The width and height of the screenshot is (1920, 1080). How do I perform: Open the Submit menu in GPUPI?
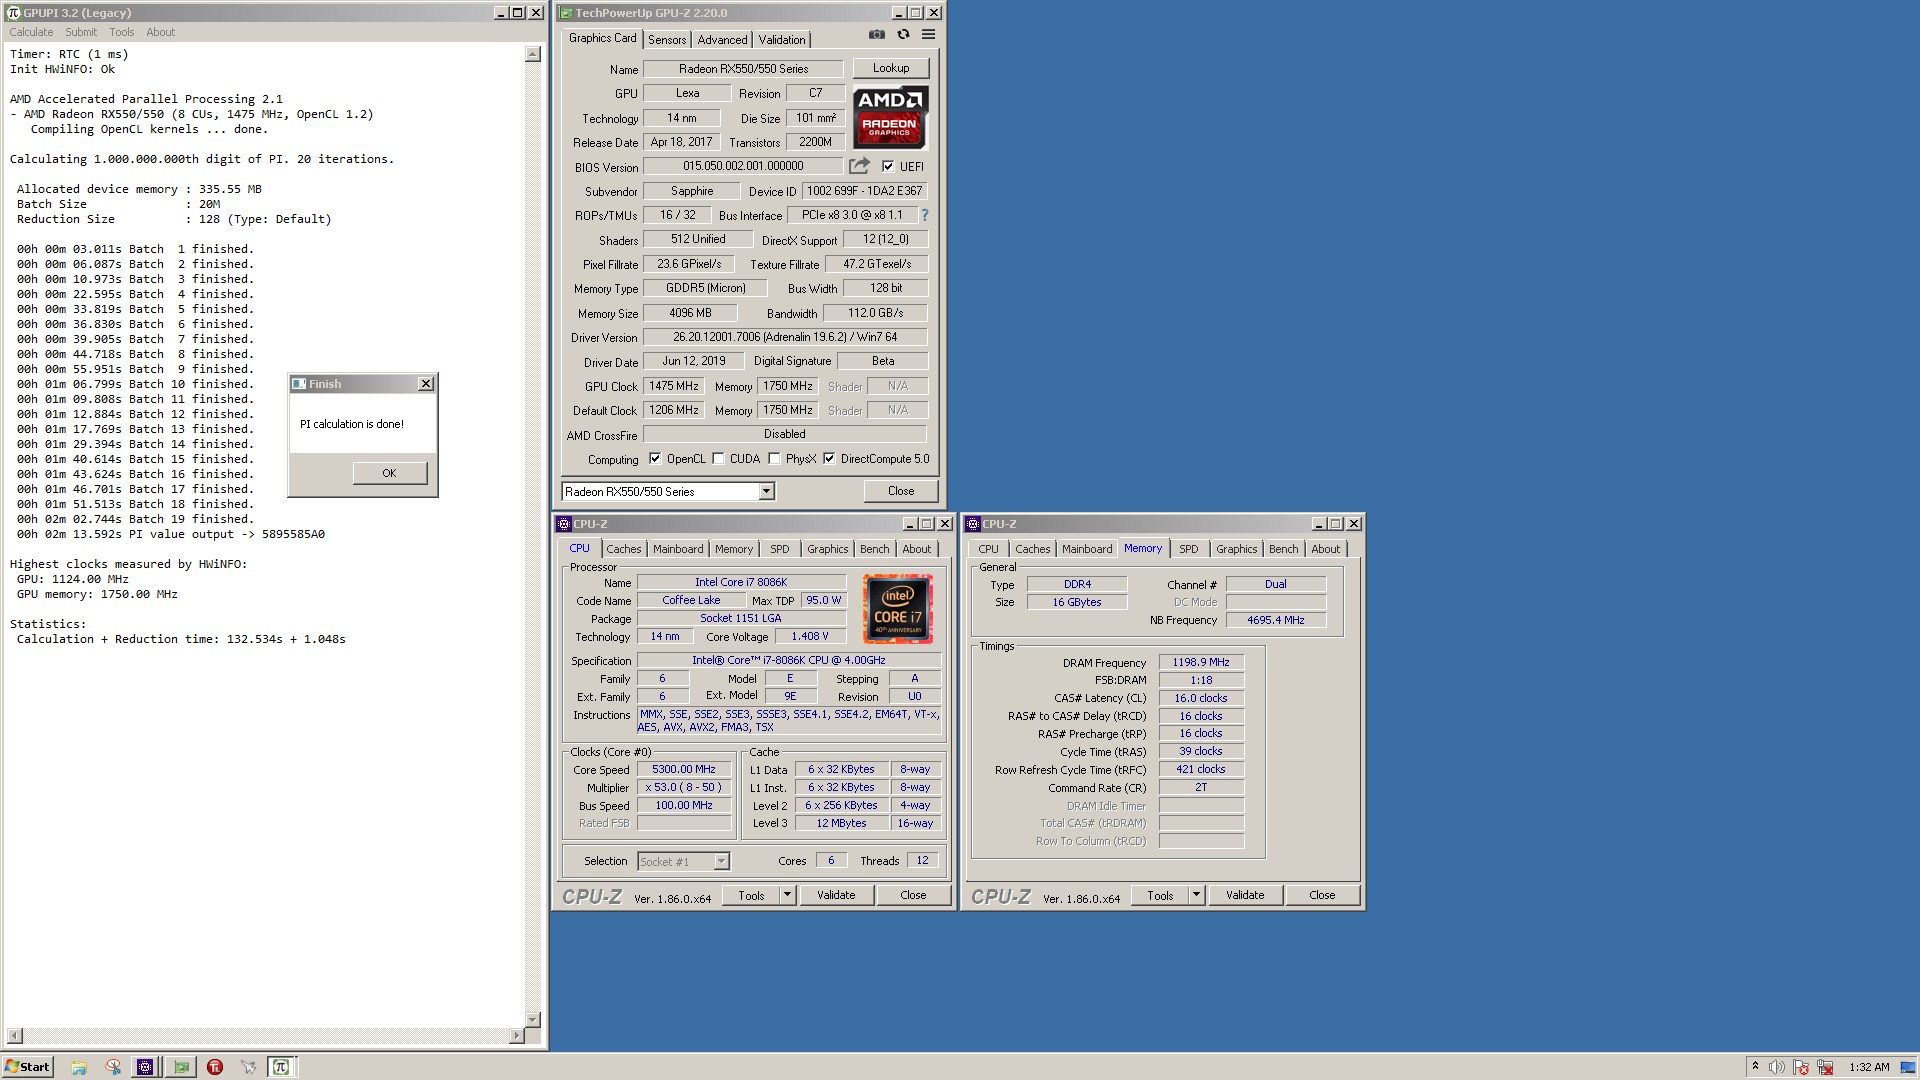point(81,32)
